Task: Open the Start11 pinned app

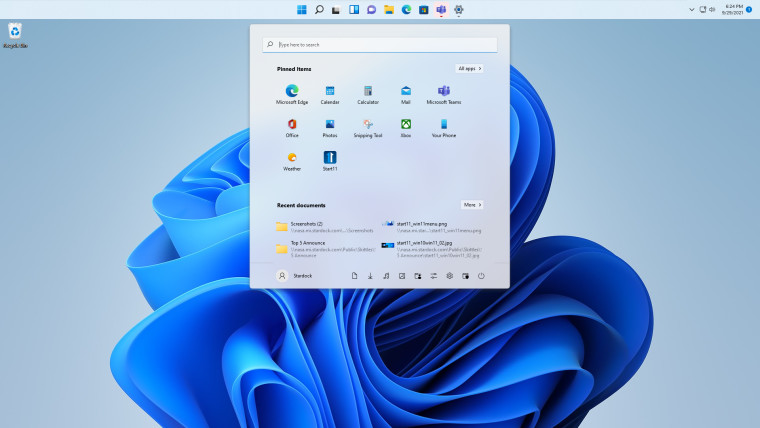Action: click(330, 158)
